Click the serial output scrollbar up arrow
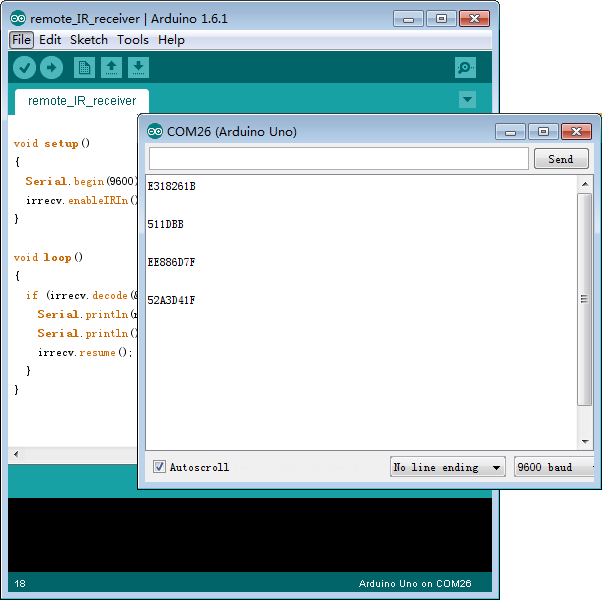Screen dimensions: 603x600 [585, 184]
